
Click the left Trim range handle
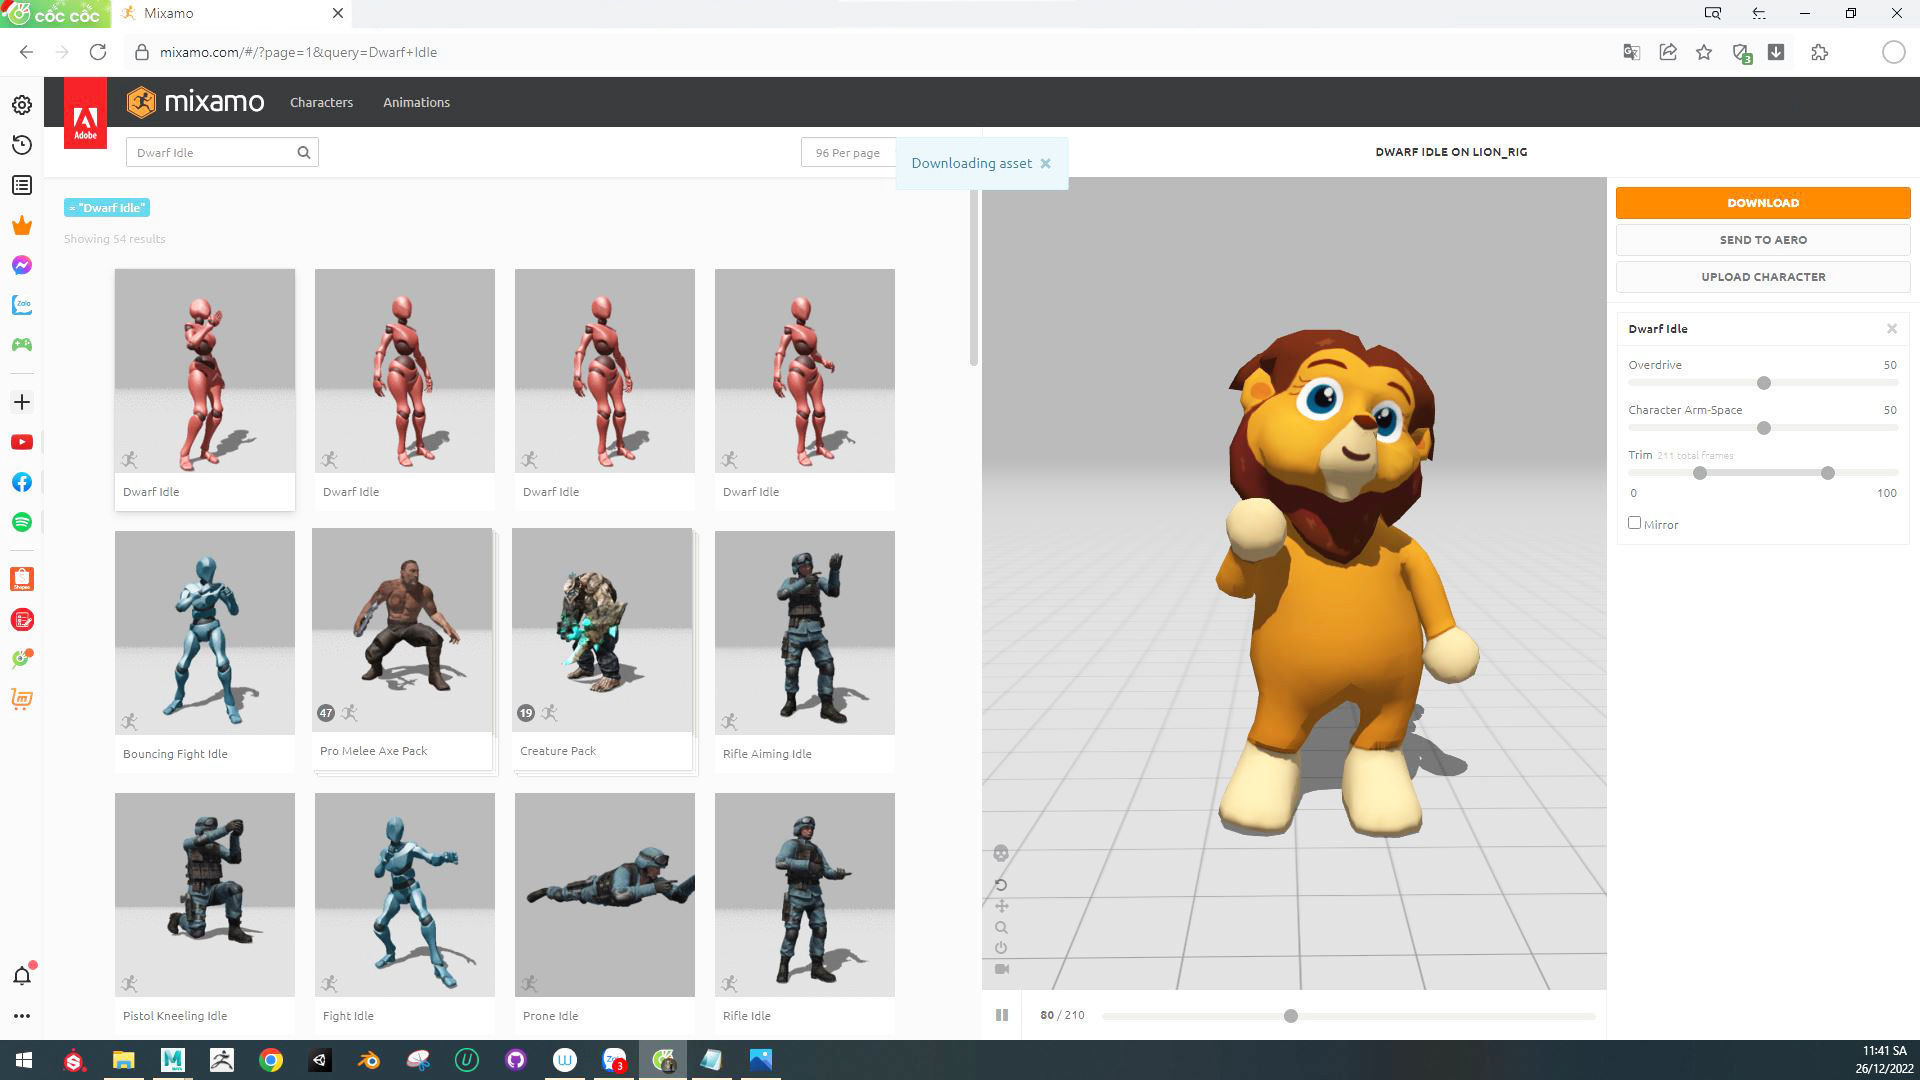[1700, 473]
